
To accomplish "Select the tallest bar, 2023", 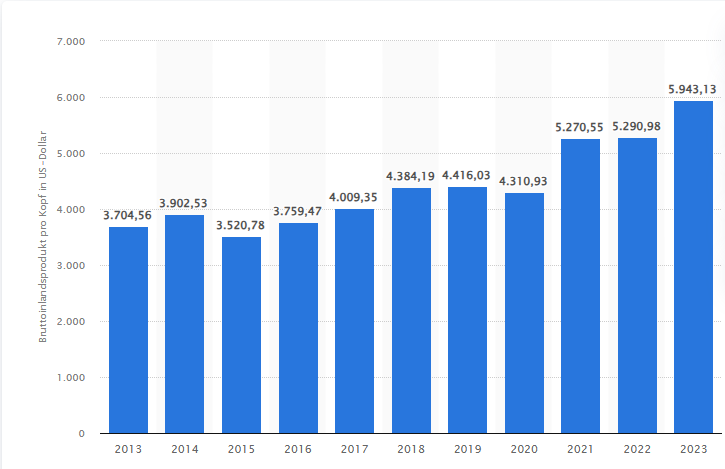I will click(693, 267).
